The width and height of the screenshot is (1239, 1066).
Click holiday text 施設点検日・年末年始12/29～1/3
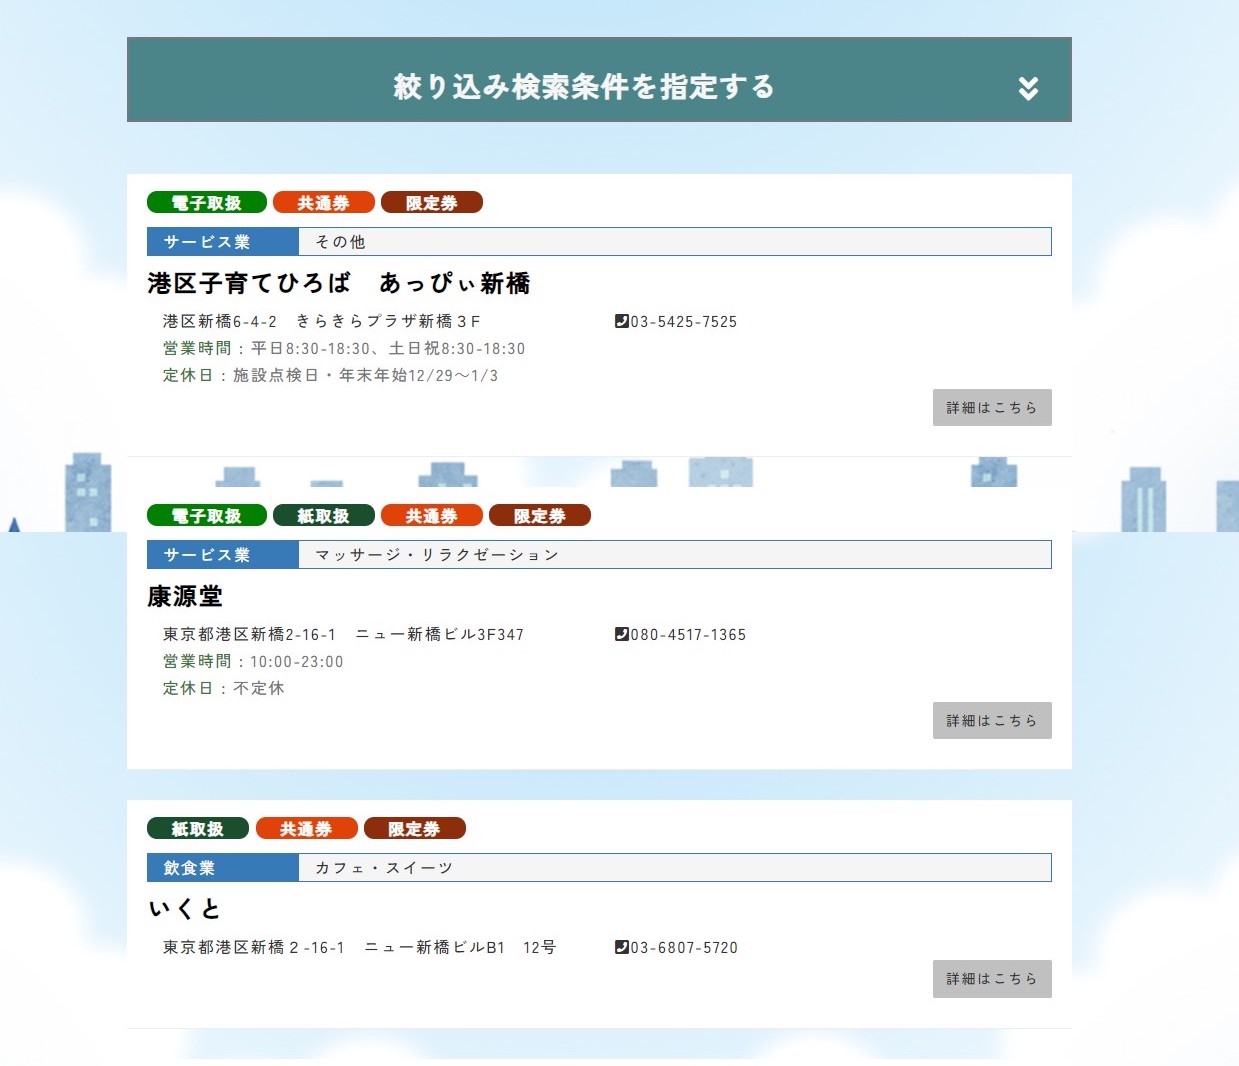coord(366,376)
